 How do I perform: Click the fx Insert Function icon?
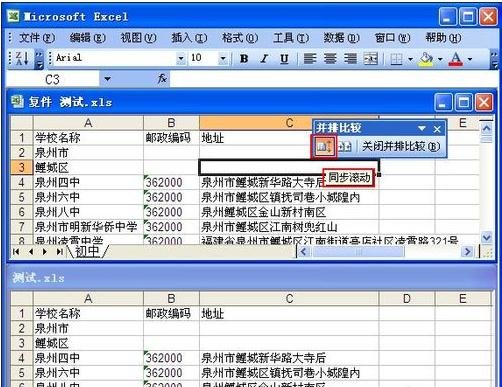point(162,79)
